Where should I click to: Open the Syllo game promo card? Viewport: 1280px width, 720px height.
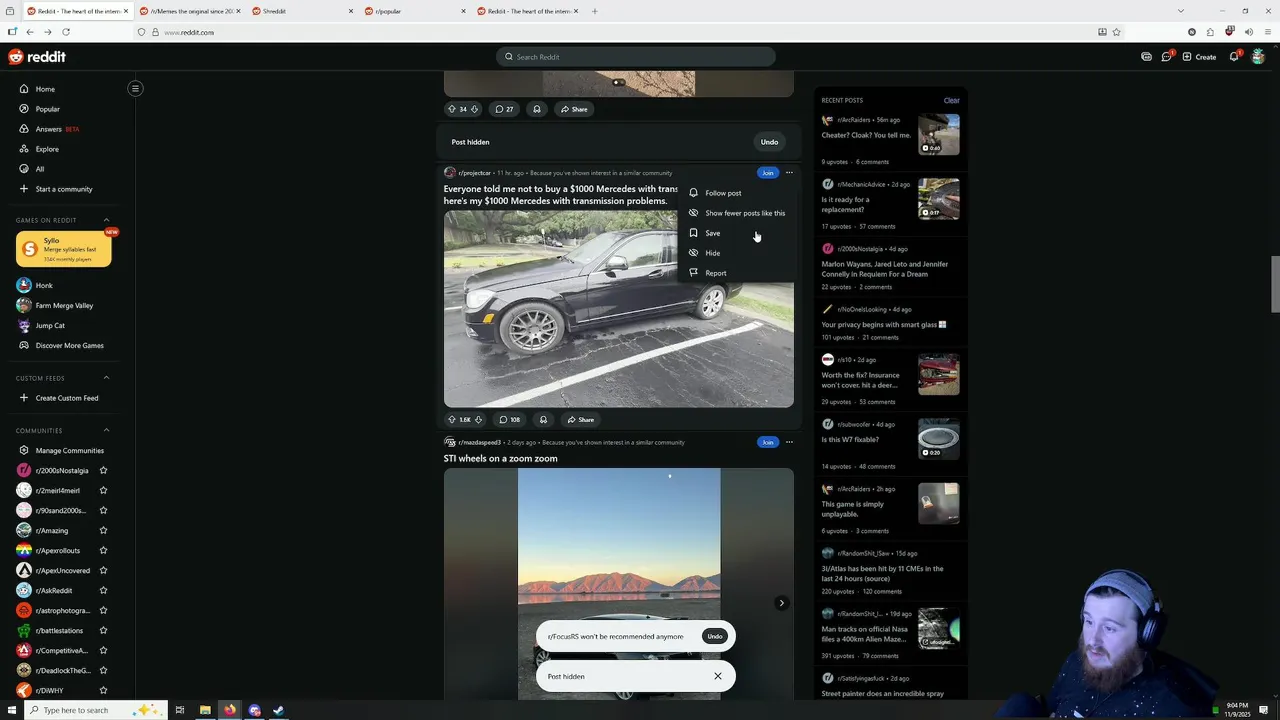(64, 249)
